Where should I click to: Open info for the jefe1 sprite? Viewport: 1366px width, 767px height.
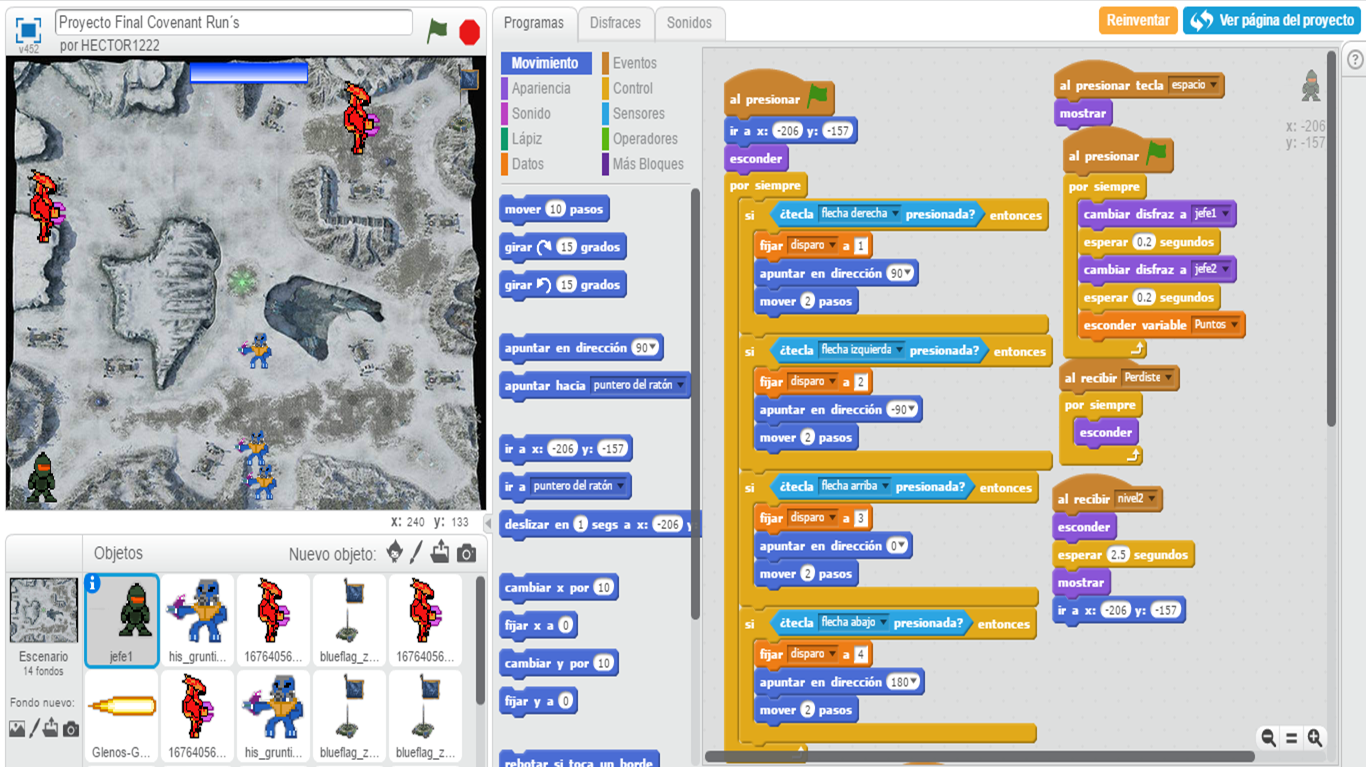[93, 584]
